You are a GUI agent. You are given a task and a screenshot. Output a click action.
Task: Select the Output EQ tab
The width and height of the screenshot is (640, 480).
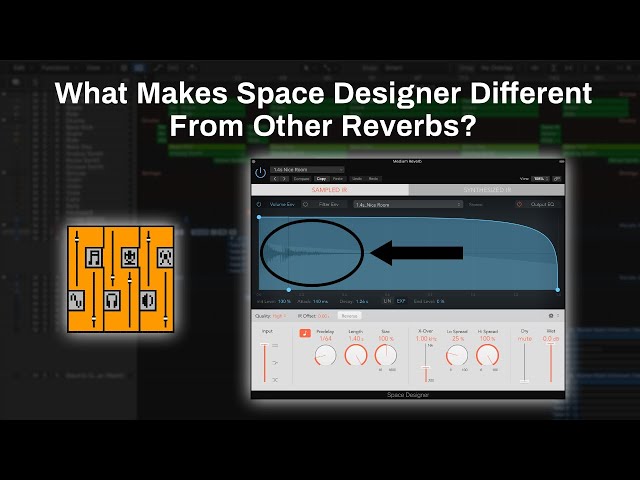542,204
